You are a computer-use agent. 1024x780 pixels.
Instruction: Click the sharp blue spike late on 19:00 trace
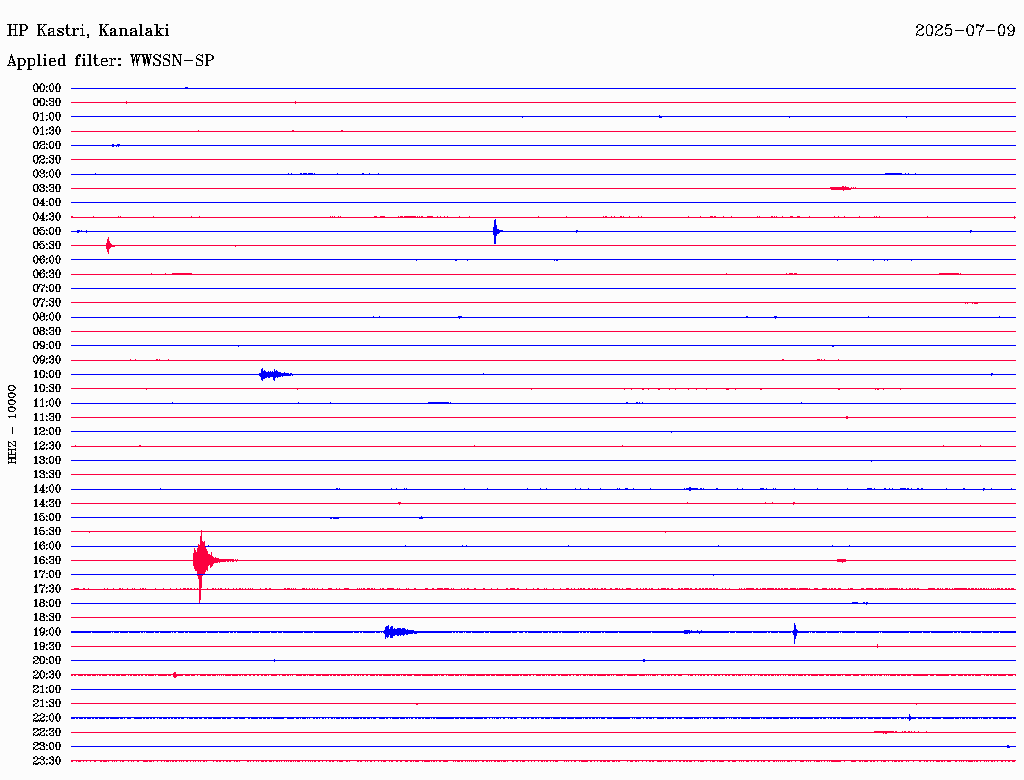(x=795, y=632)
